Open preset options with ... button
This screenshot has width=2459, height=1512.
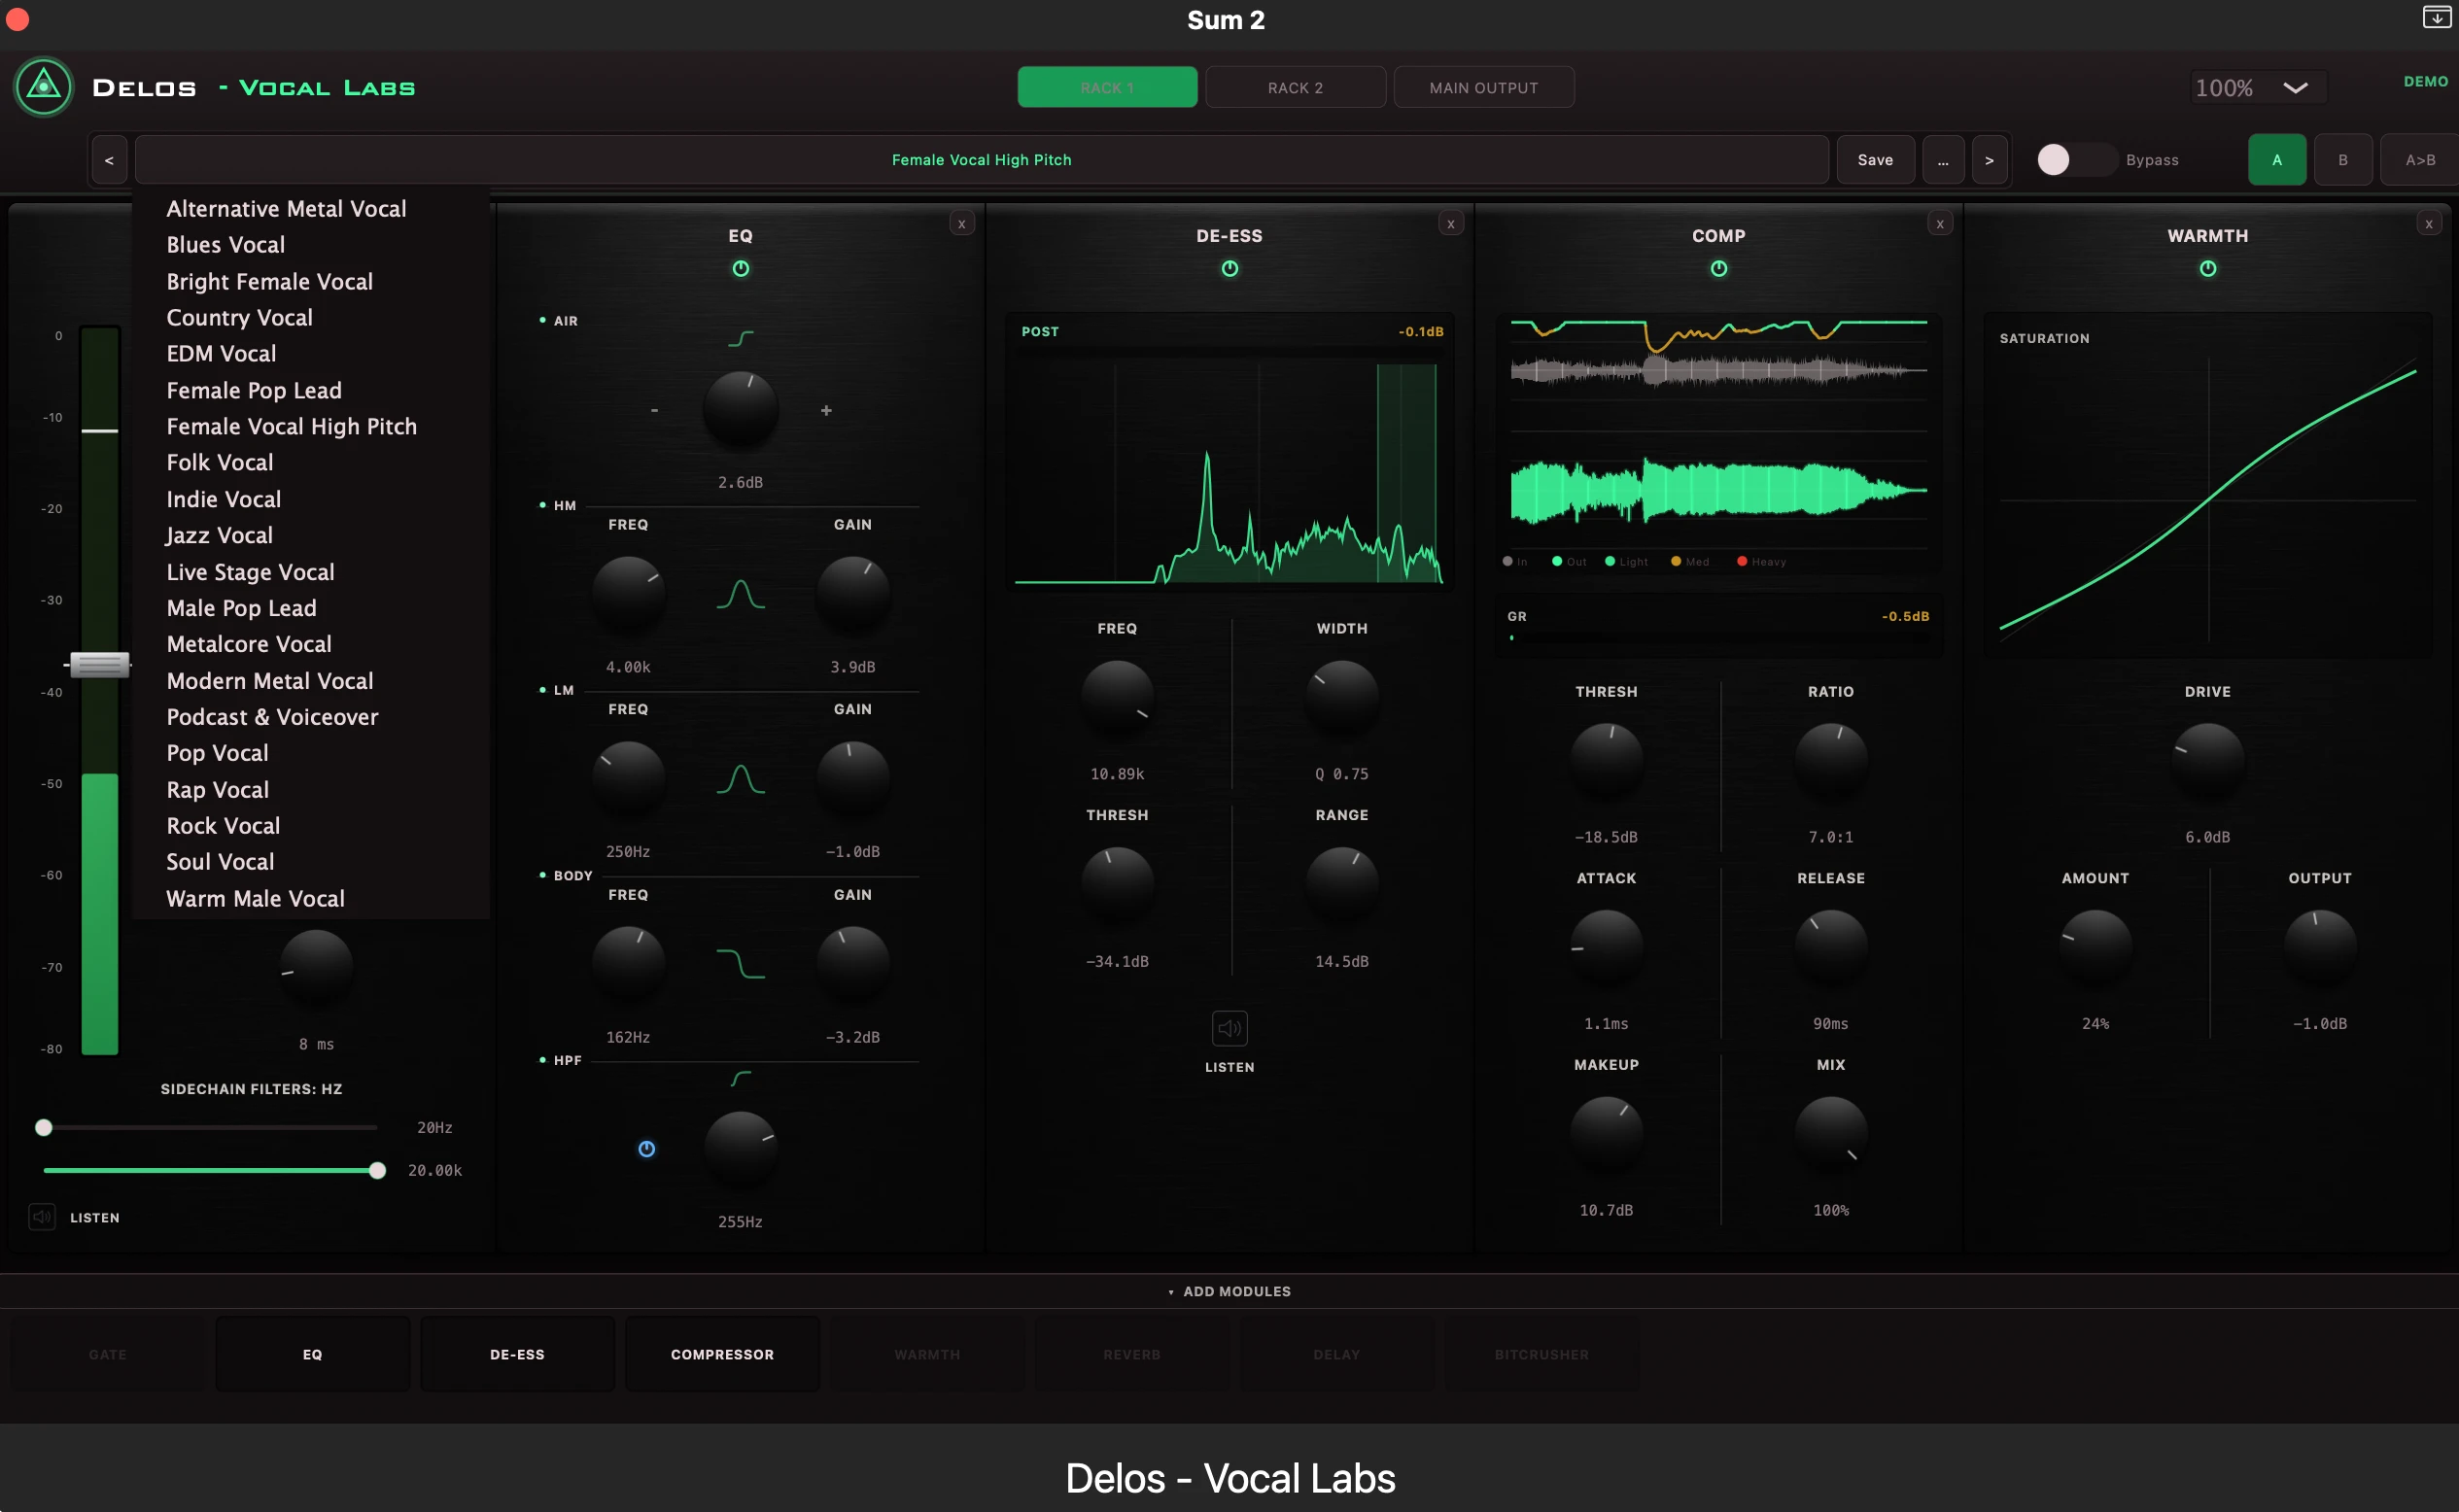1942,160
